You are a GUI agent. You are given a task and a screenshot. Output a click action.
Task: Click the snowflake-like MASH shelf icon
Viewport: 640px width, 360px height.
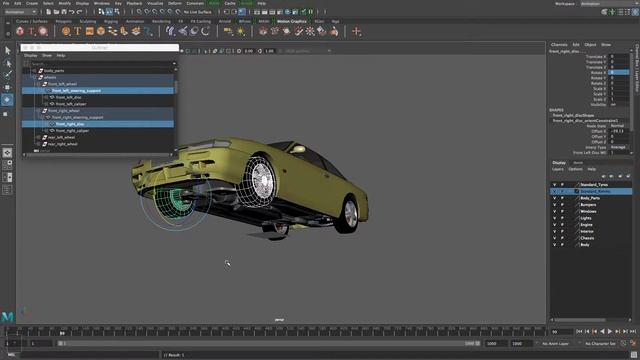tap(310, 31)
